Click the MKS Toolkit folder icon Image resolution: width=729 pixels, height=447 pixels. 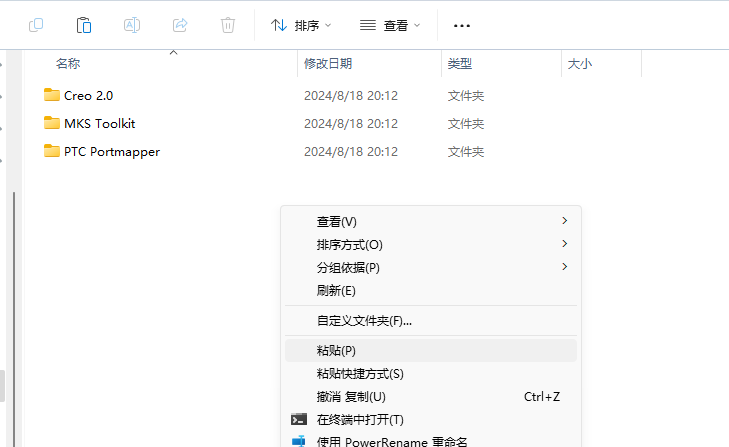[x=52, y=123]
